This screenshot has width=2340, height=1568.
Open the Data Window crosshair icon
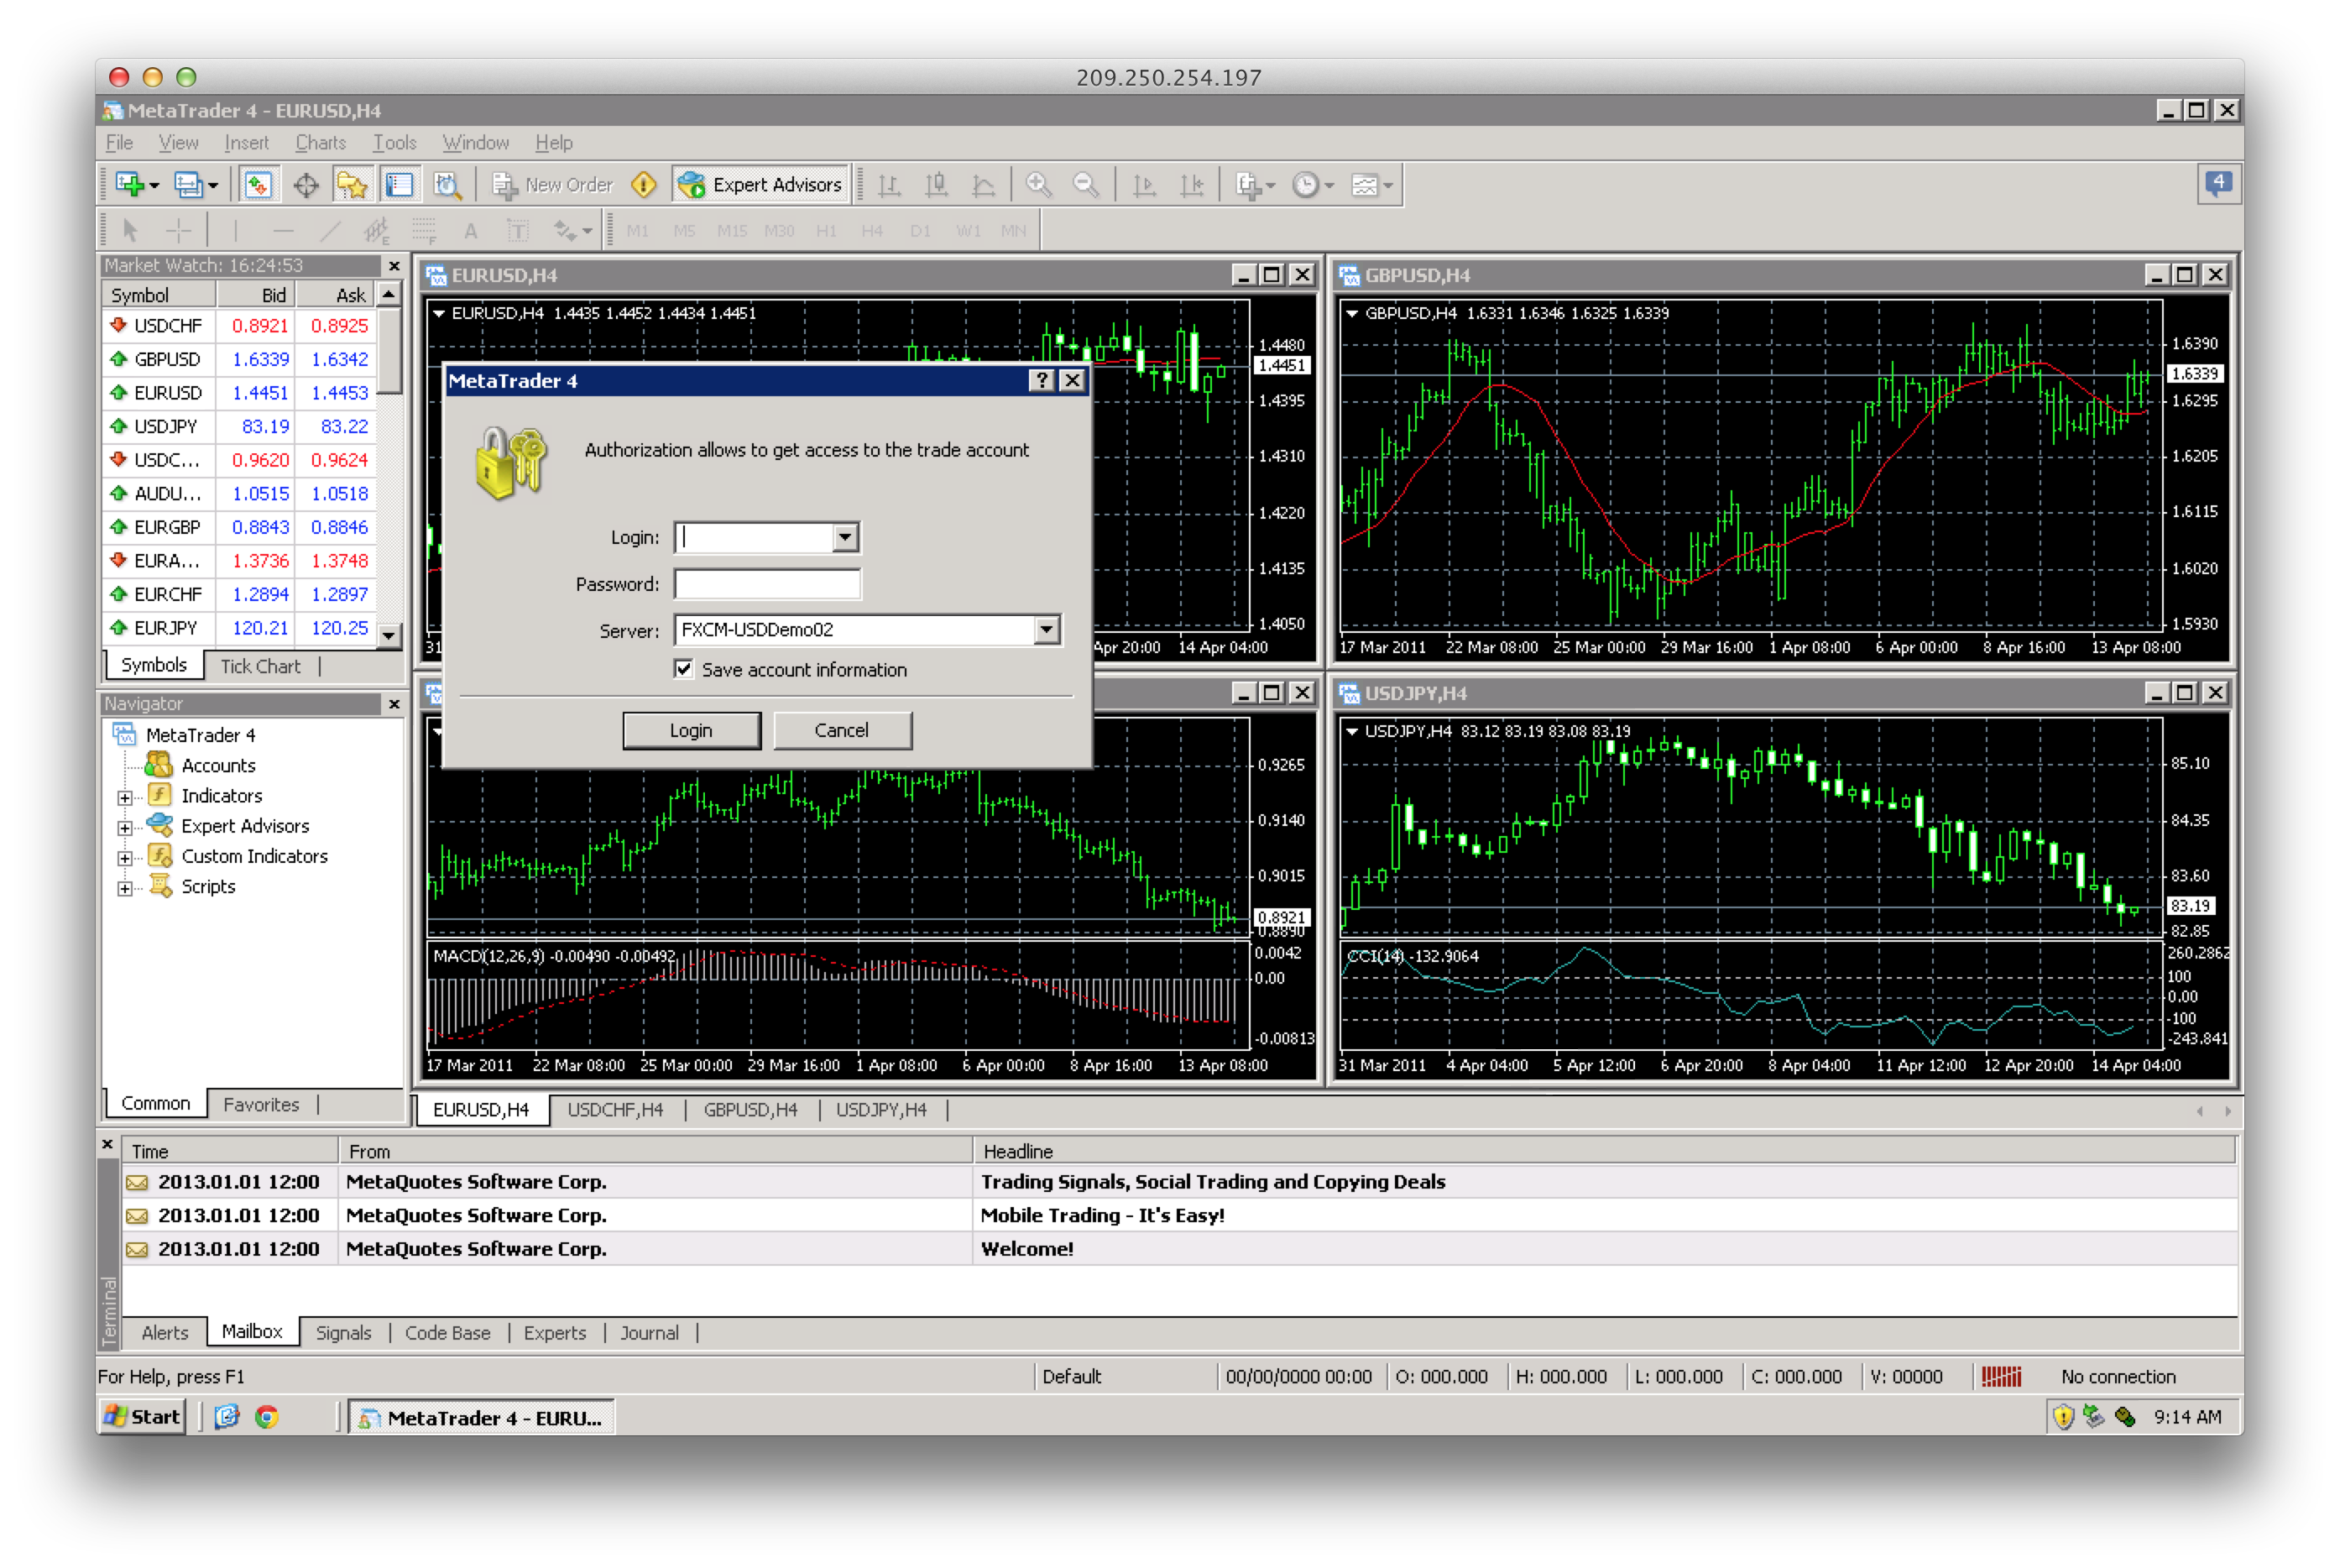pos(306,185)
